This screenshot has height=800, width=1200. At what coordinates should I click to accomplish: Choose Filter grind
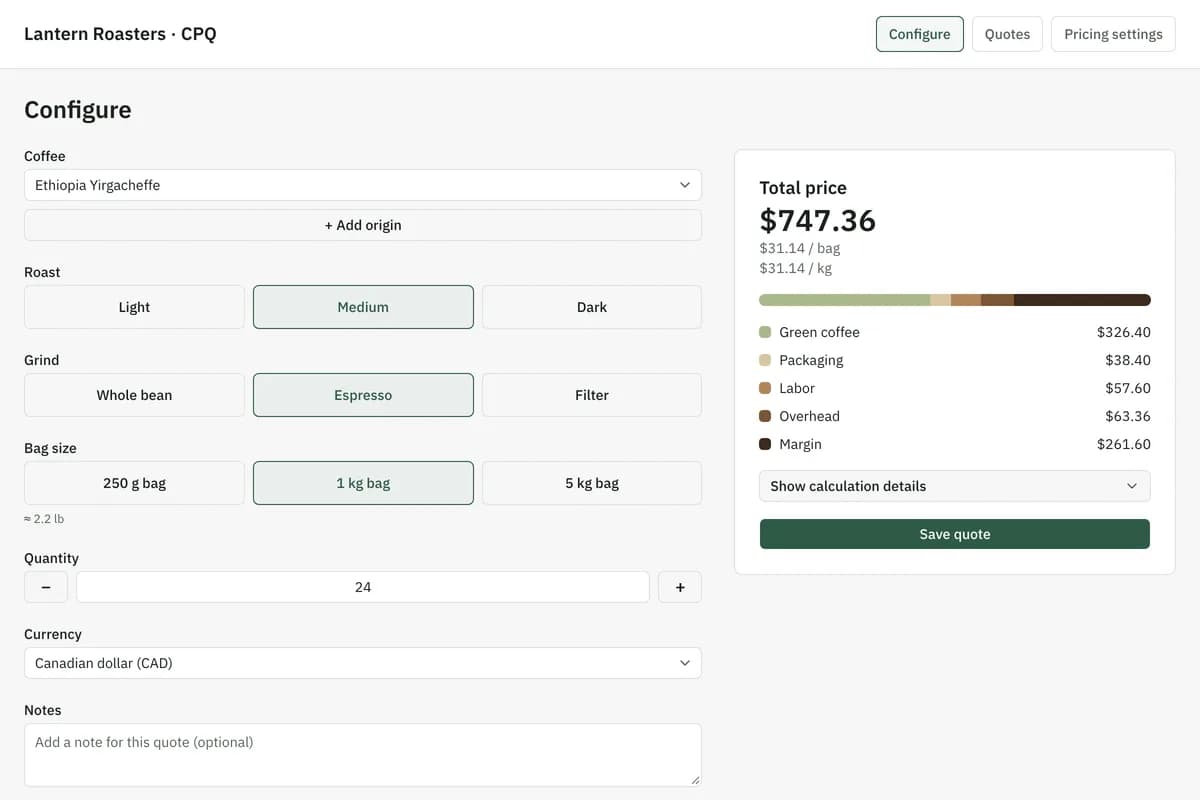click(x=592, y=395)
